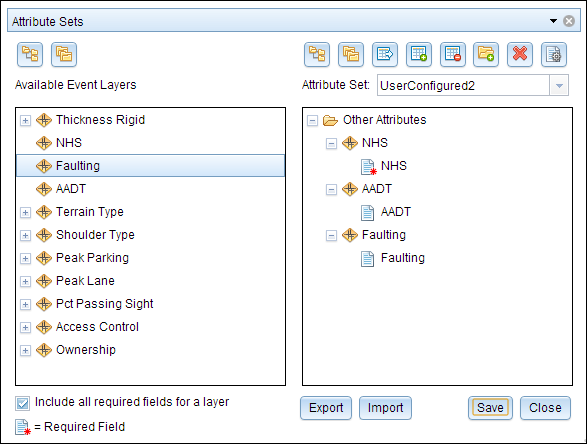Close the Attribute Sets panel via X
This screenshot has width=587, height=444.
(569, 21)
